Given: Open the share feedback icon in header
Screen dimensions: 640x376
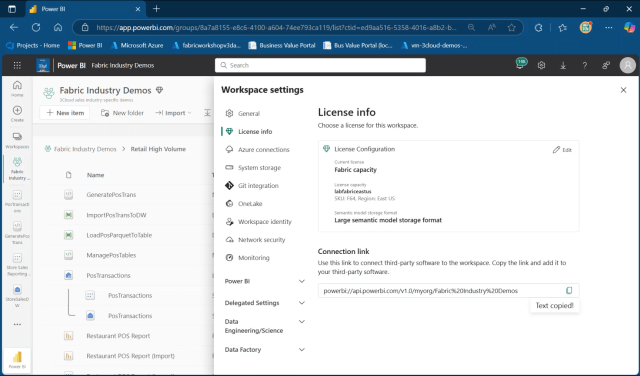Looking at the screenshot, I should [606, 65].
